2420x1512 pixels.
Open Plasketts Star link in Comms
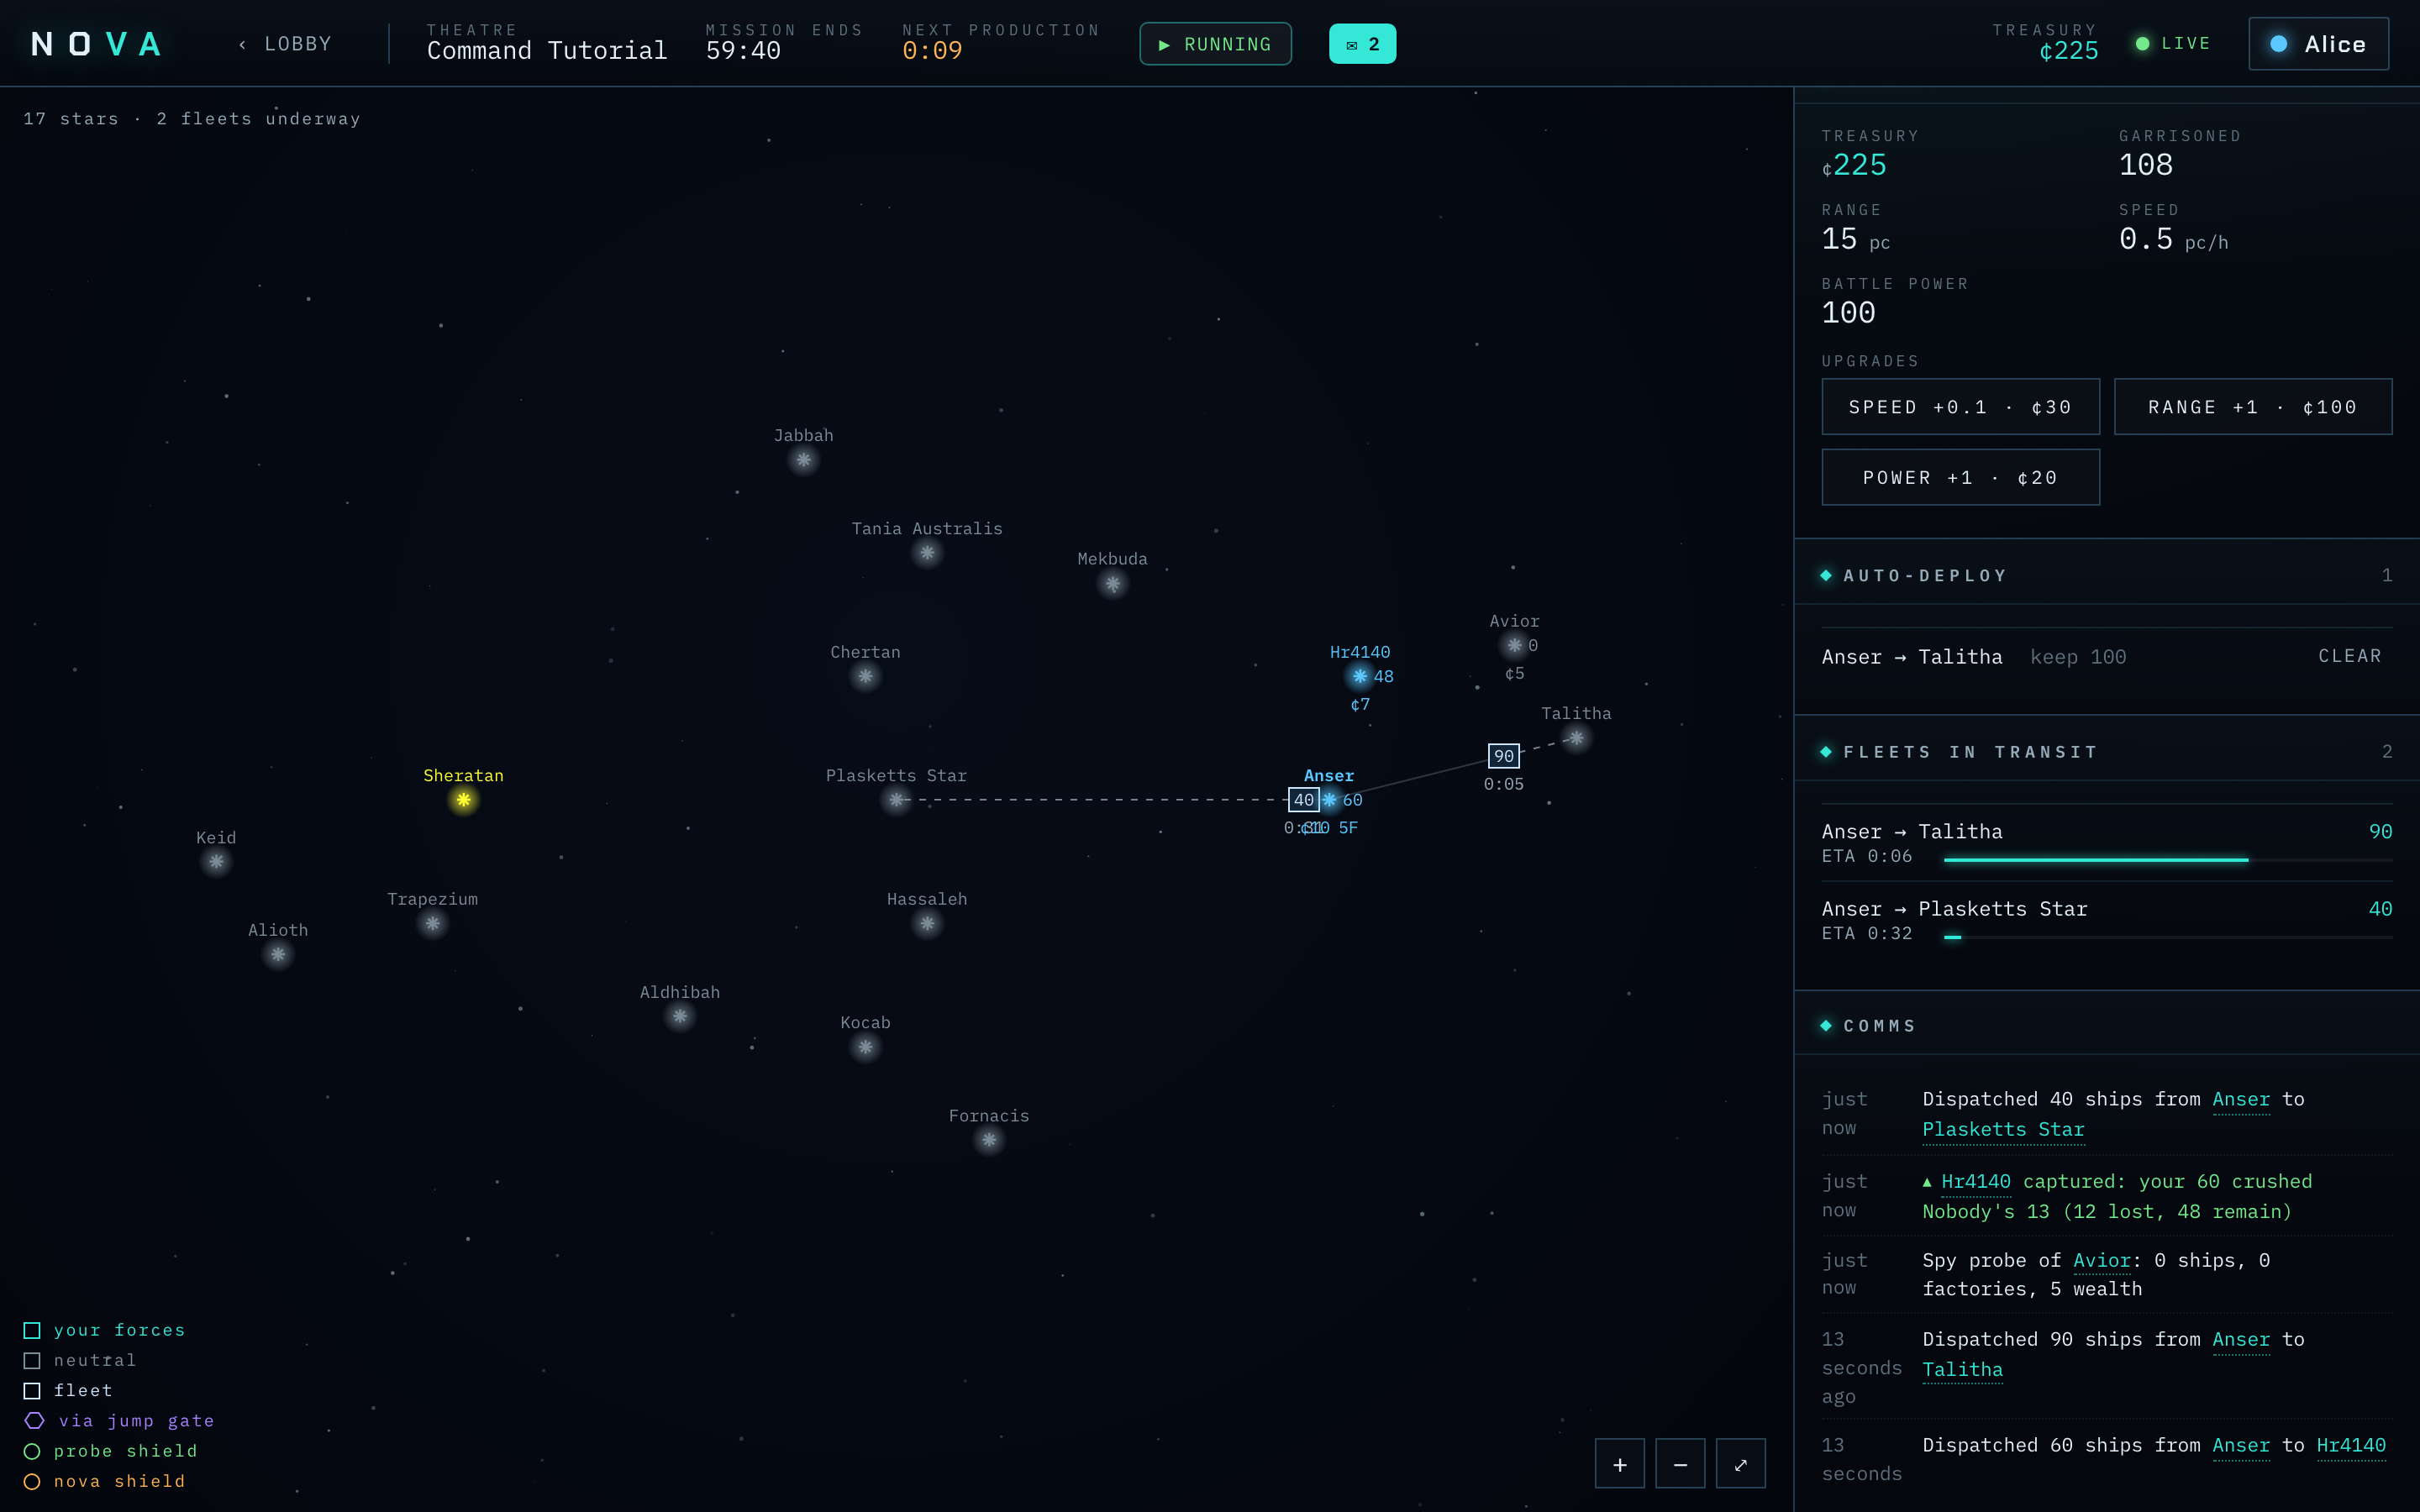2003,1129
